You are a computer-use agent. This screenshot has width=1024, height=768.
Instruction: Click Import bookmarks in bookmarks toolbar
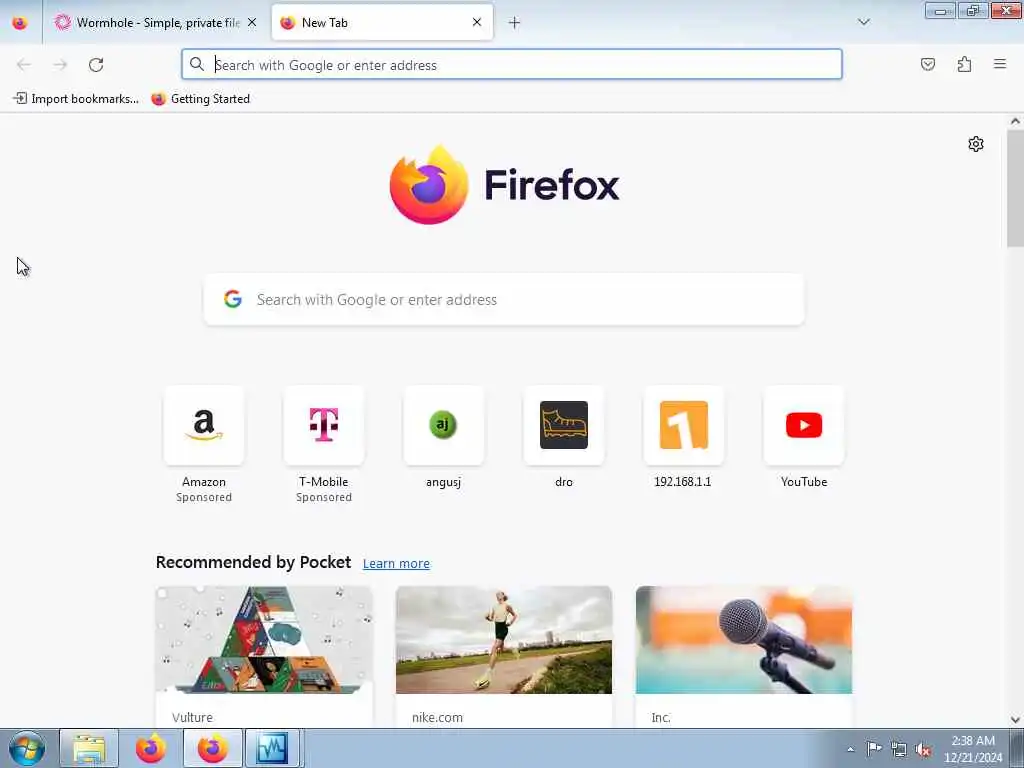pyautogui.click(x=76, y=99)
